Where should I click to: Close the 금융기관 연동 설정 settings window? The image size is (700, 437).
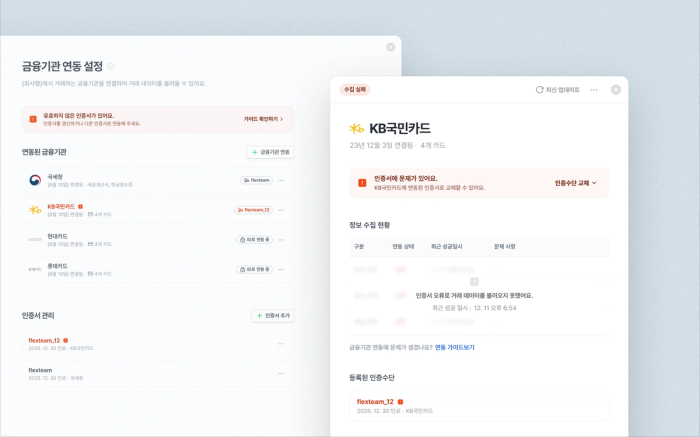pos(391,47)
